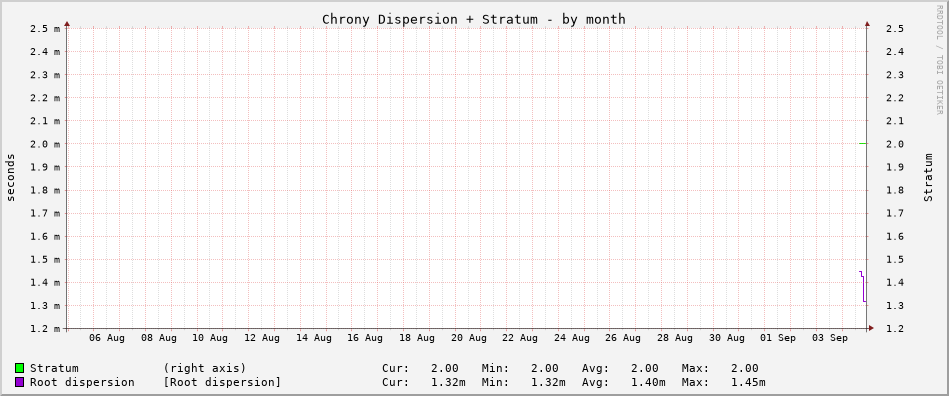Click the Root dispersion Min value 1.32m
Viewport: 949px width, 396px height.
tap(548, 383)
